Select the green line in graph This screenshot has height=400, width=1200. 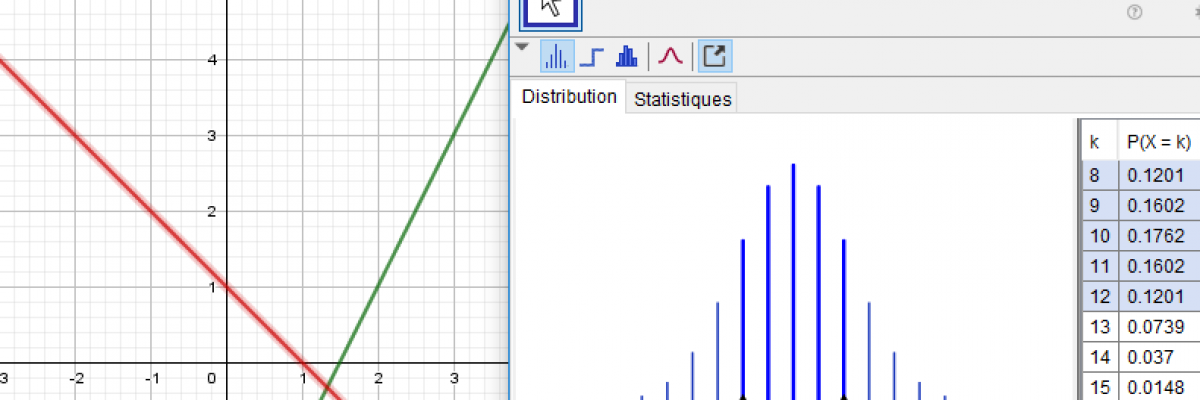click(x=415, y=210)
